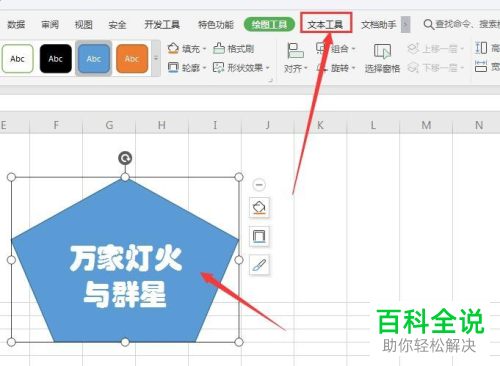Expand the 下移一层 dropdown arrow
The width and height of the screenshot is (500, 366).
[x=462, y=68]
